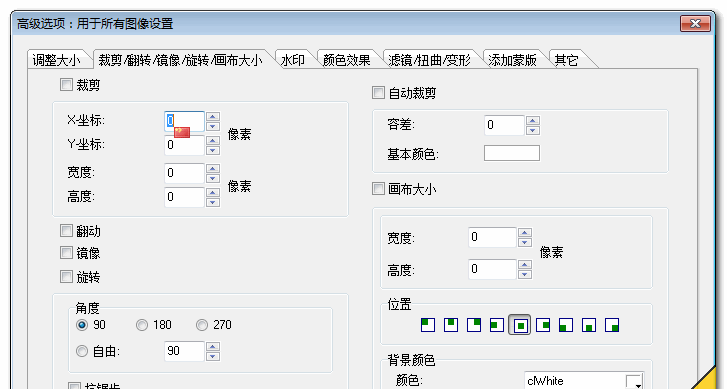Open the 添加蒙版 tab
Screen dimensions: 727x389
(513, 60)
